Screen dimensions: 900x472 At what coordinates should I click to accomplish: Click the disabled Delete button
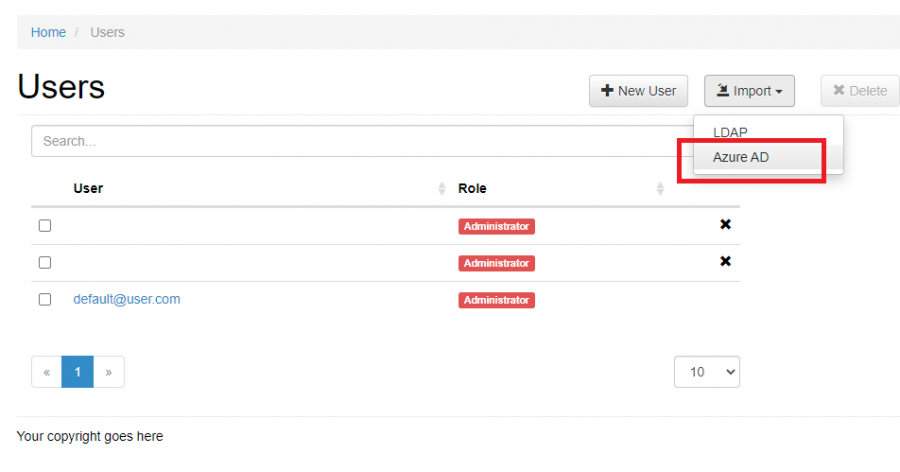pos(860,91)
